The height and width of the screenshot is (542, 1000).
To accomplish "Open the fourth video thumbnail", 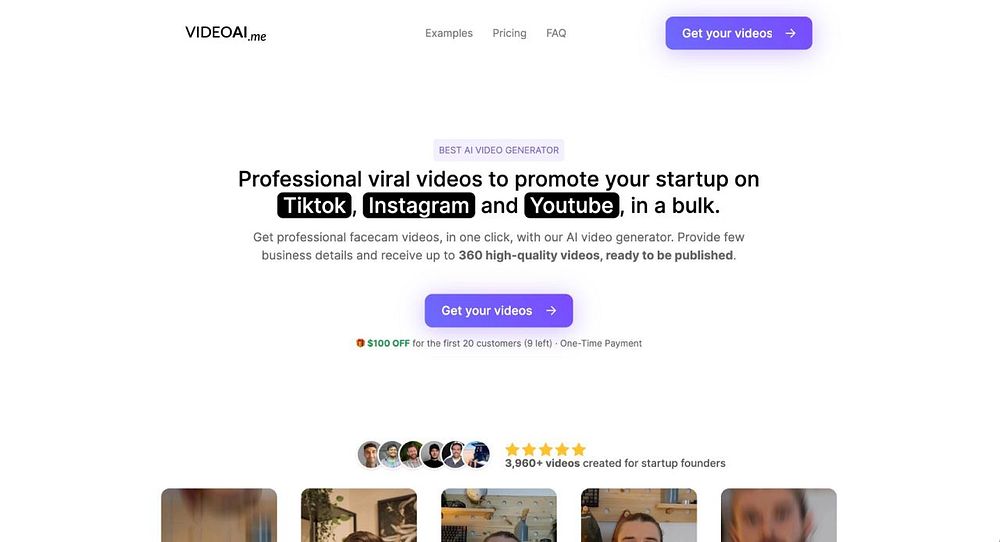I will tap(639, 515).
